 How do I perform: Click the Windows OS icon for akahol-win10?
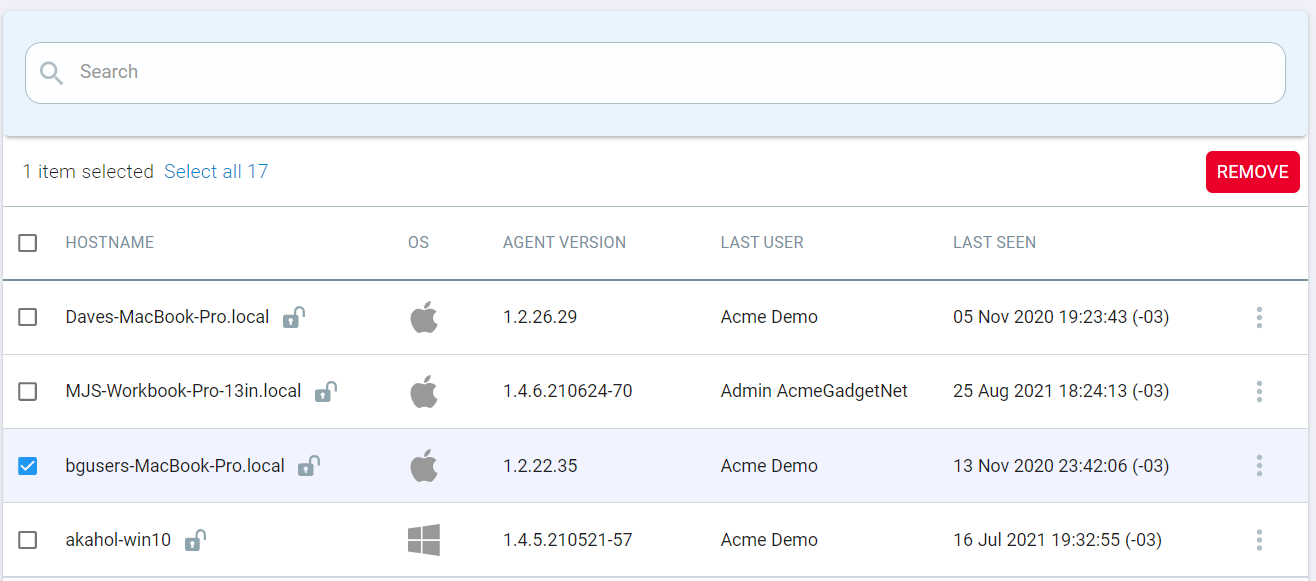424,540
